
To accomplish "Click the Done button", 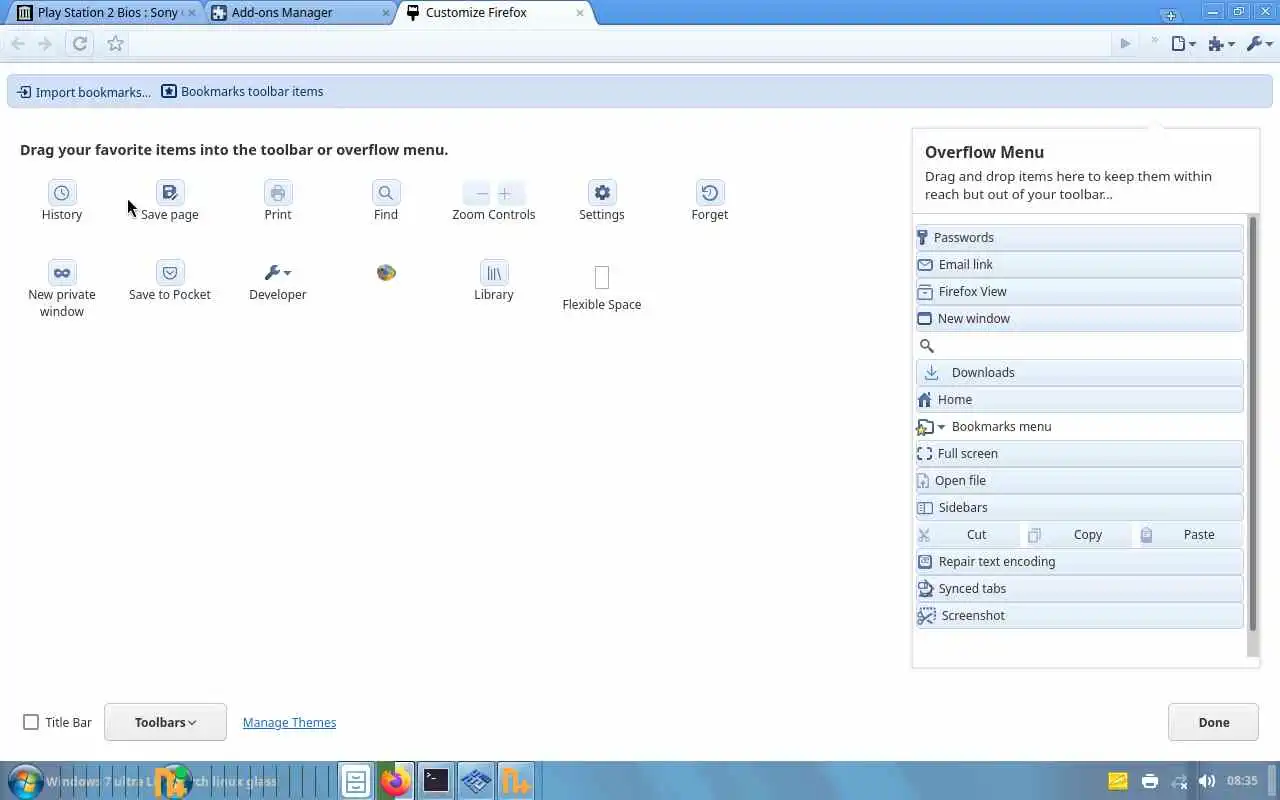I will pyautogui.click(x=1214, y=722).
